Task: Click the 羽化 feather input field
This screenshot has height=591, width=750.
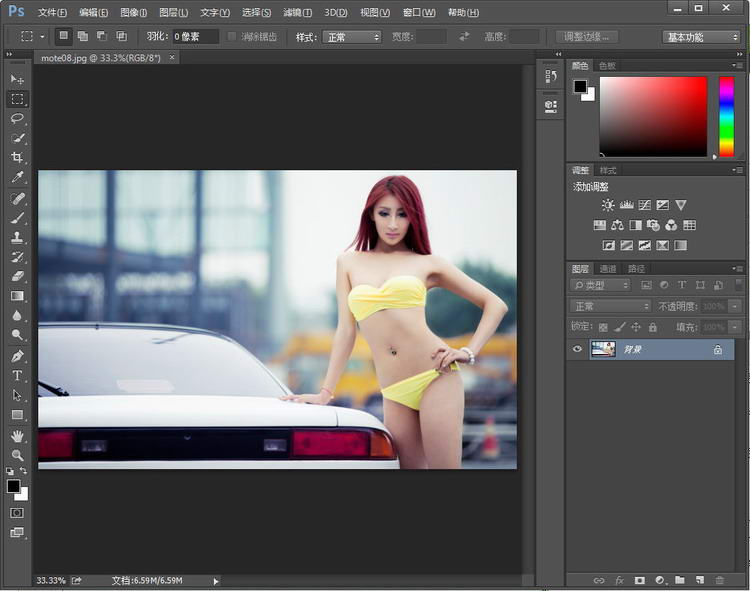Action: click(x=195, y=37)
